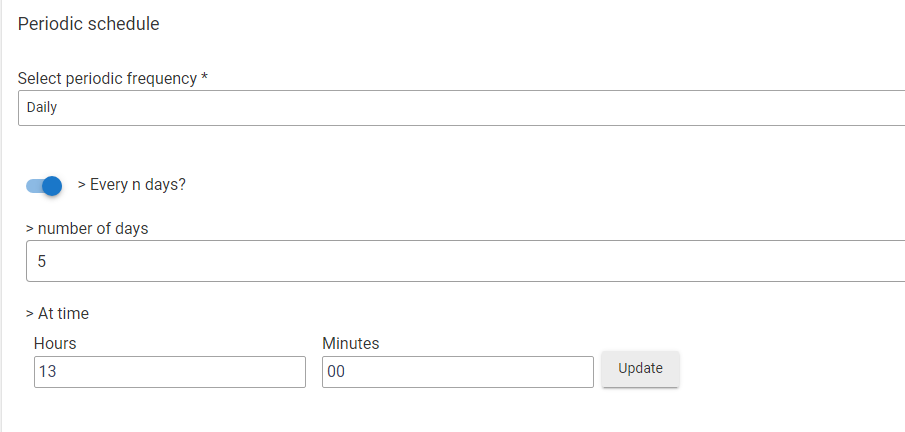Click the "> Every n days?" label text
Image resolution: width=905 pixels, height=432 pixels.
pyautogui.click(x=132, y=185)
